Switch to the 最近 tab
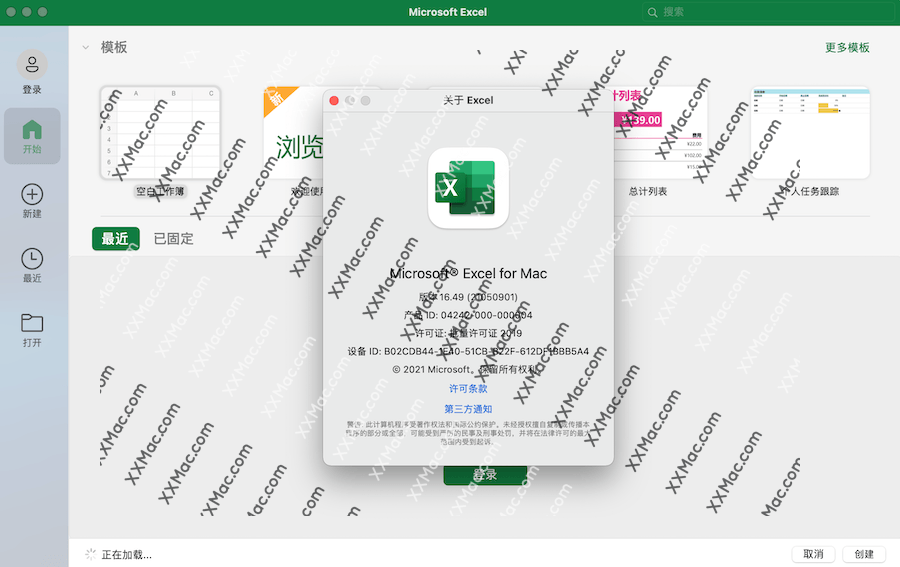This screenshot has width=900, height=567. click(x=115, y=239)
